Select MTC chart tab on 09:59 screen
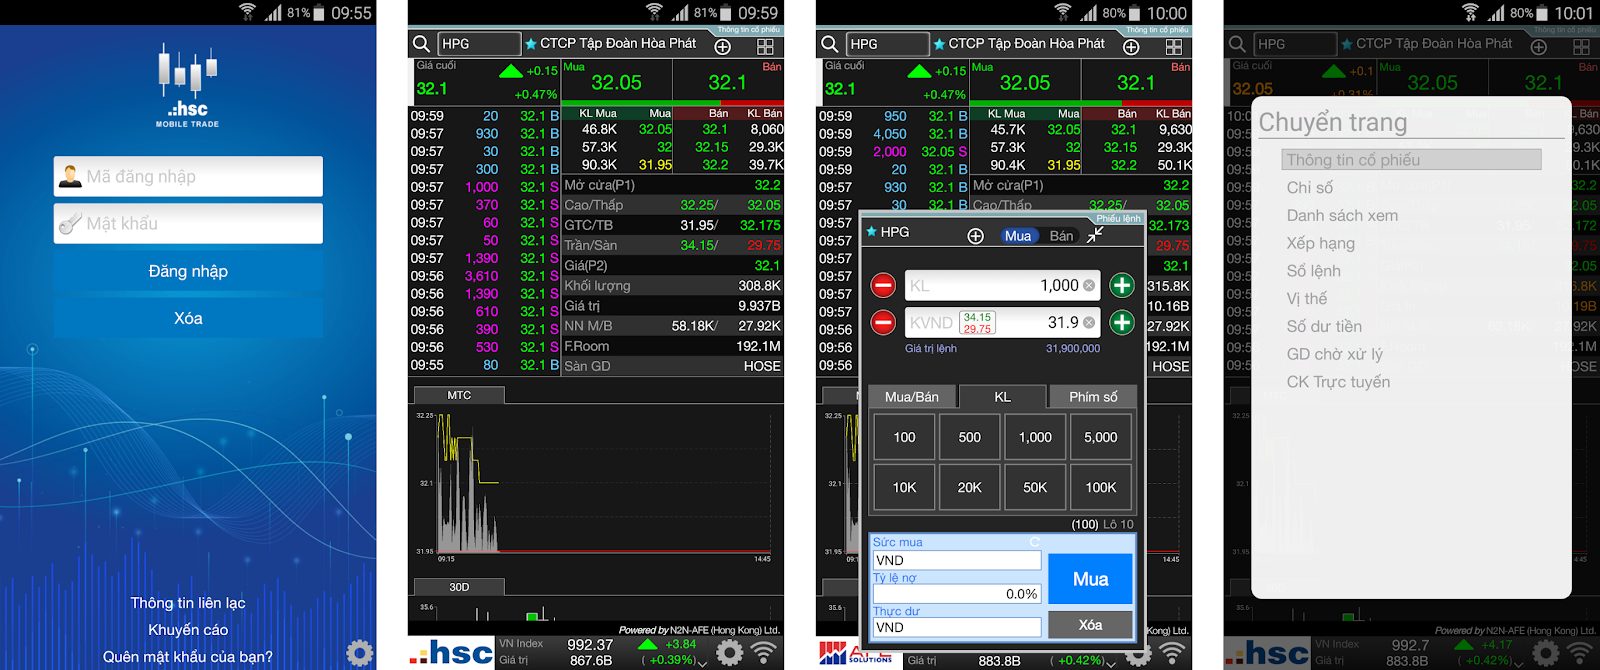The height and width of the screenshot is (670, 1600). pos(459,395)
